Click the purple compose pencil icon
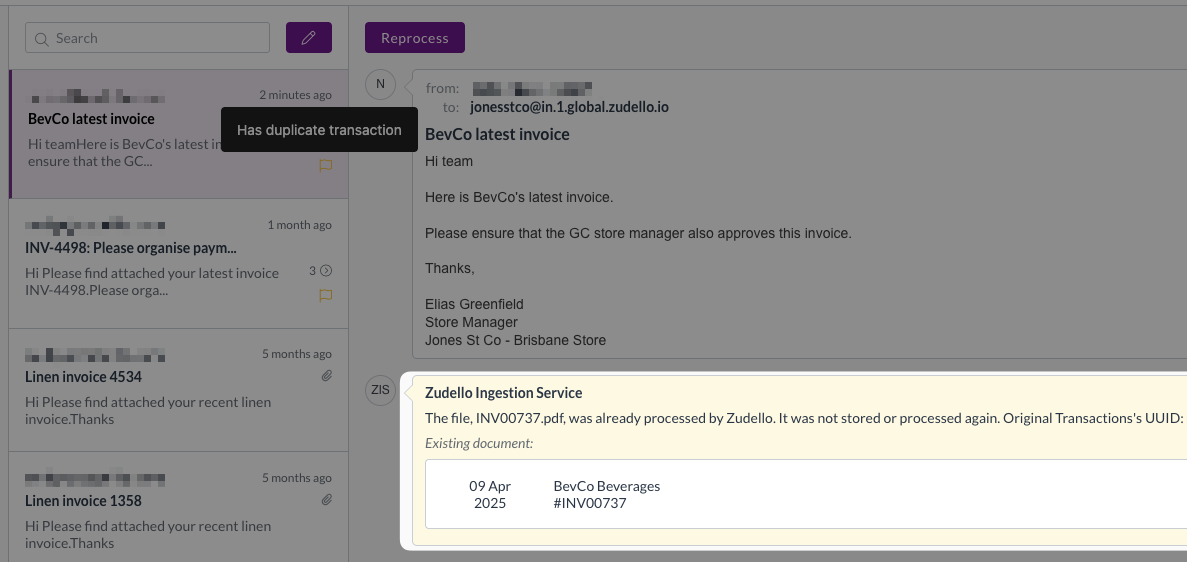 point(309,38)
